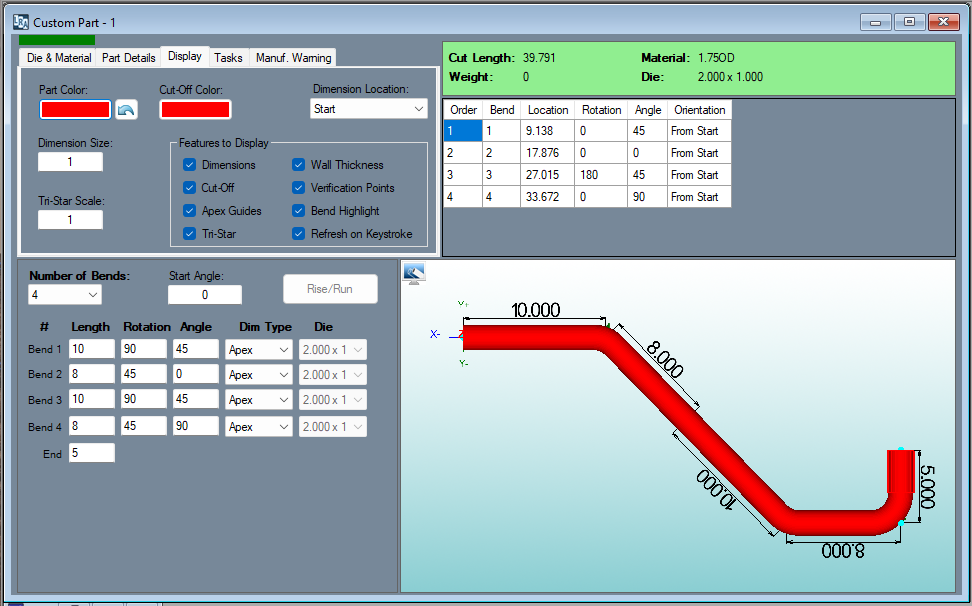Open the Manuf. Warning tab
Viewport: 972px width, 606px height.
293,58
